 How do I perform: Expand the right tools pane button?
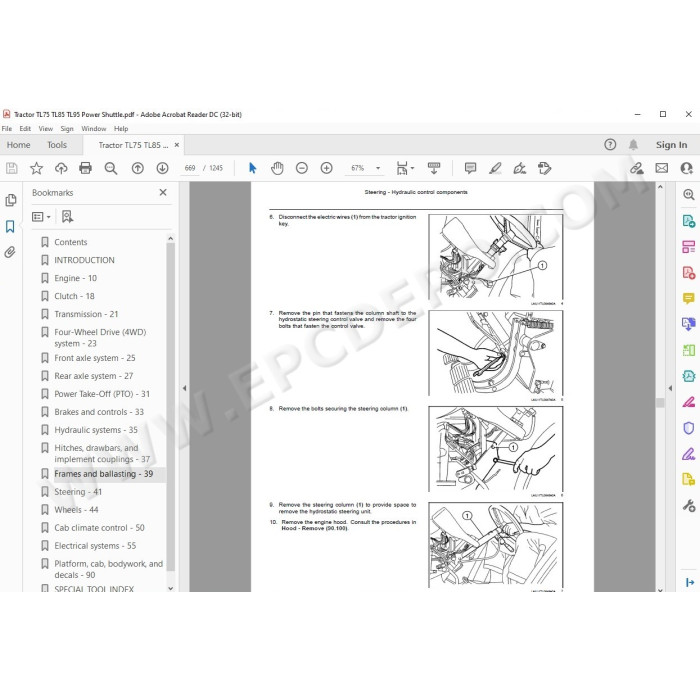pyautogui.click(x=689, y=582)
